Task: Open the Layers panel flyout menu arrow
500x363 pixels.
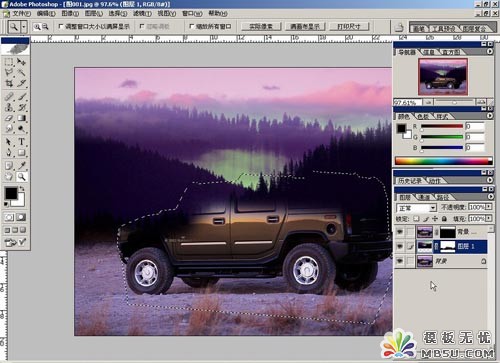Action: coord(490,197)
